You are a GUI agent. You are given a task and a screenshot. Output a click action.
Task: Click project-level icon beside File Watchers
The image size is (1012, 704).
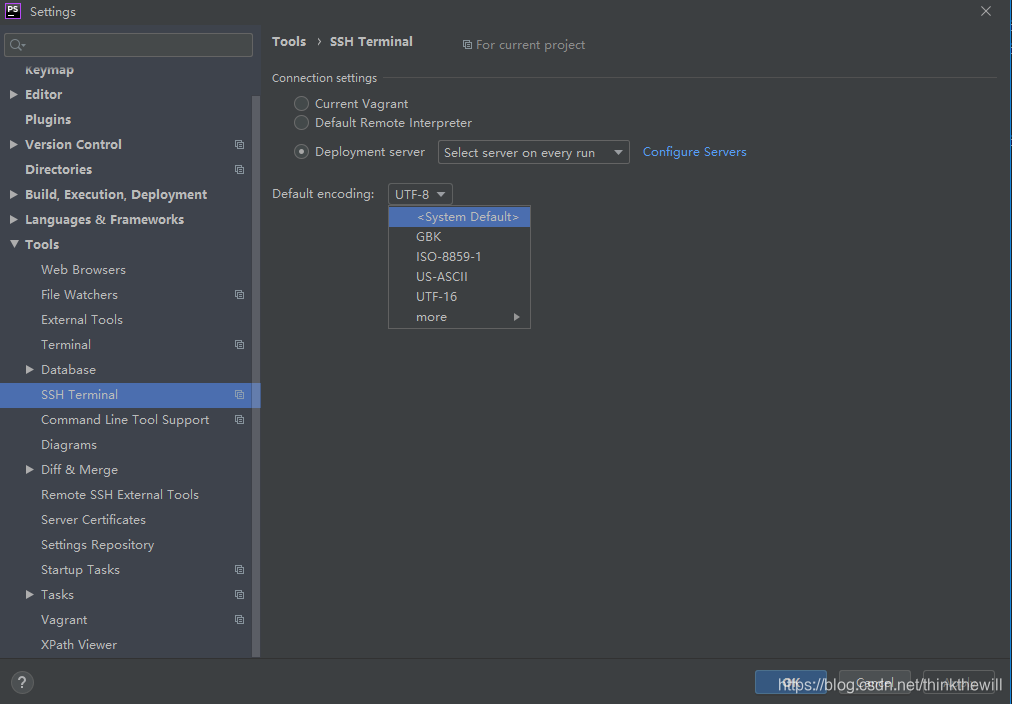(239, 295)
